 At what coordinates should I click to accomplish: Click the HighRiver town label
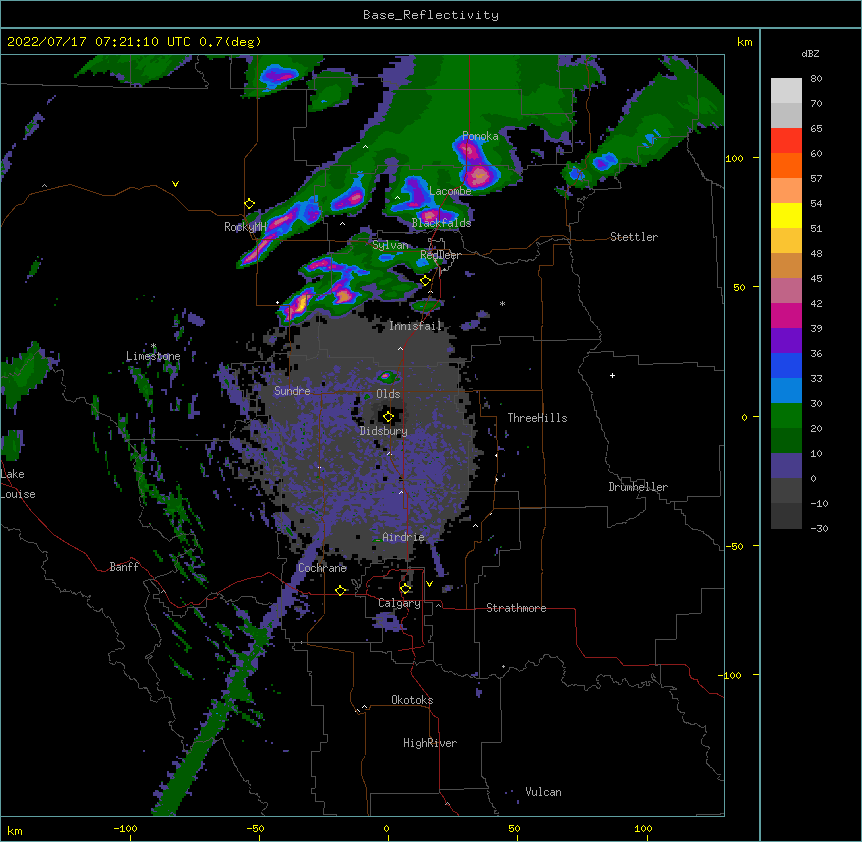point(430,743)
